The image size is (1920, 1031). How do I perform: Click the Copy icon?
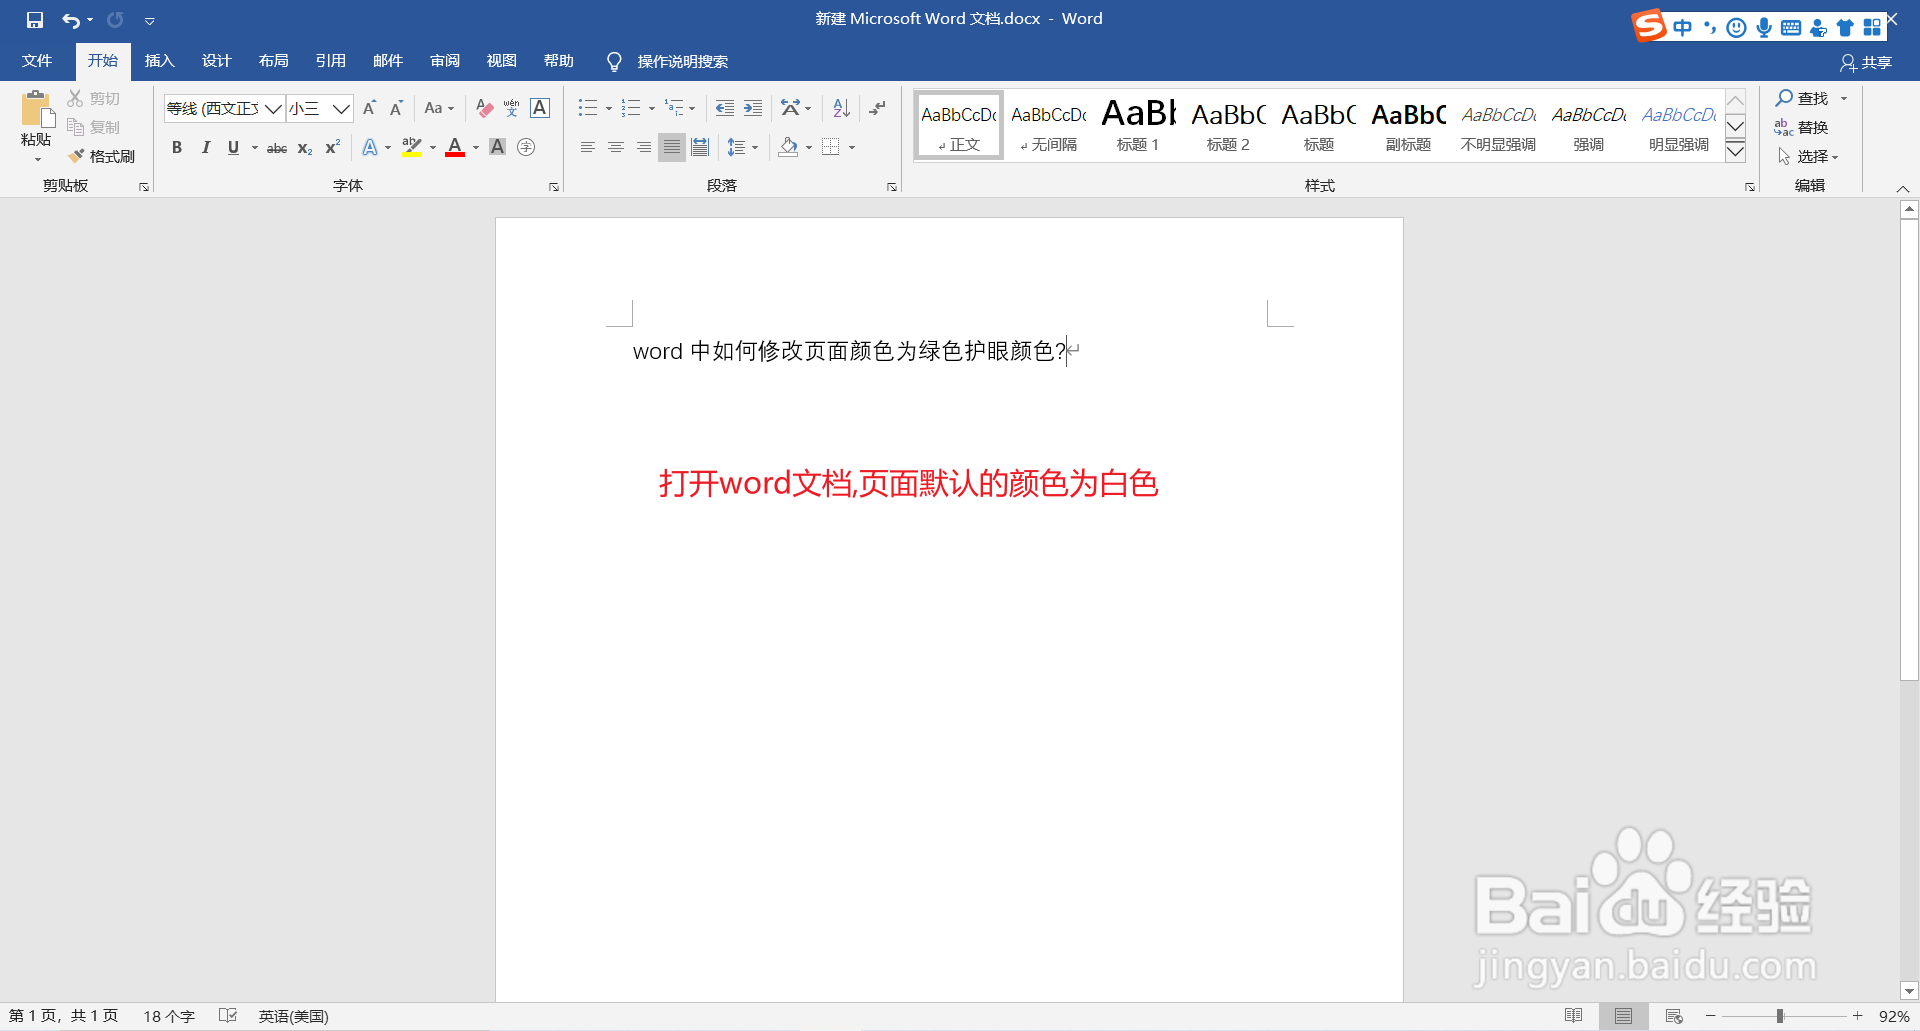[x=75, y=127]
